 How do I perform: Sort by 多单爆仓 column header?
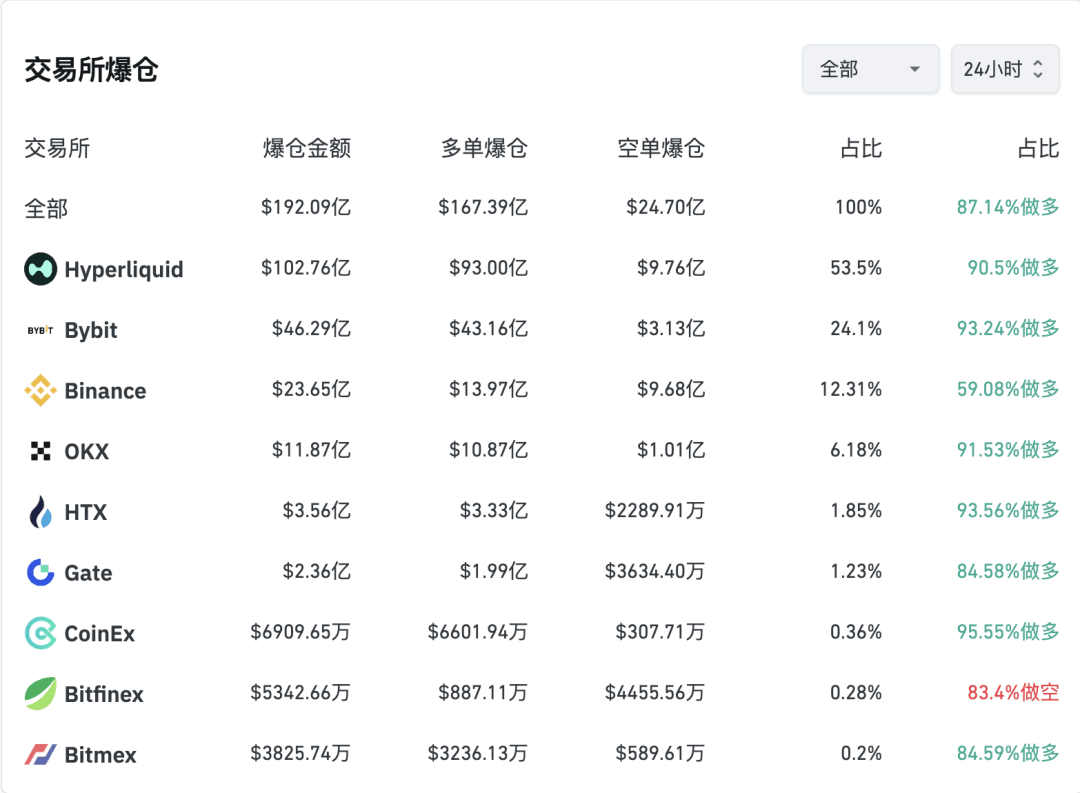click(x=484, y=149)
